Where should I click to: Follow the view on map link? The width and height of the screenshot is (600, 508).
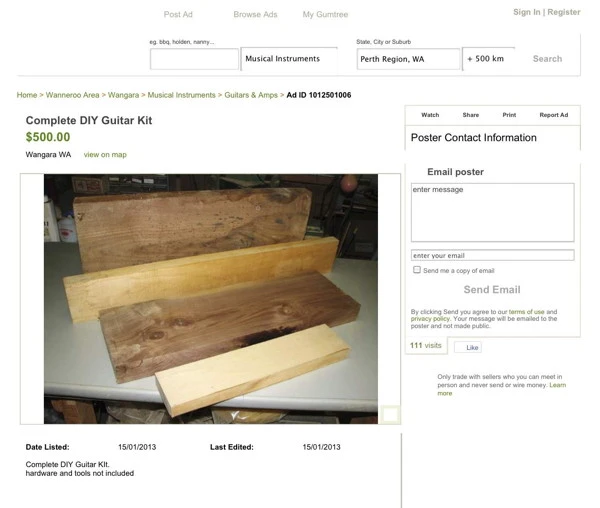[x=105, y=155]
